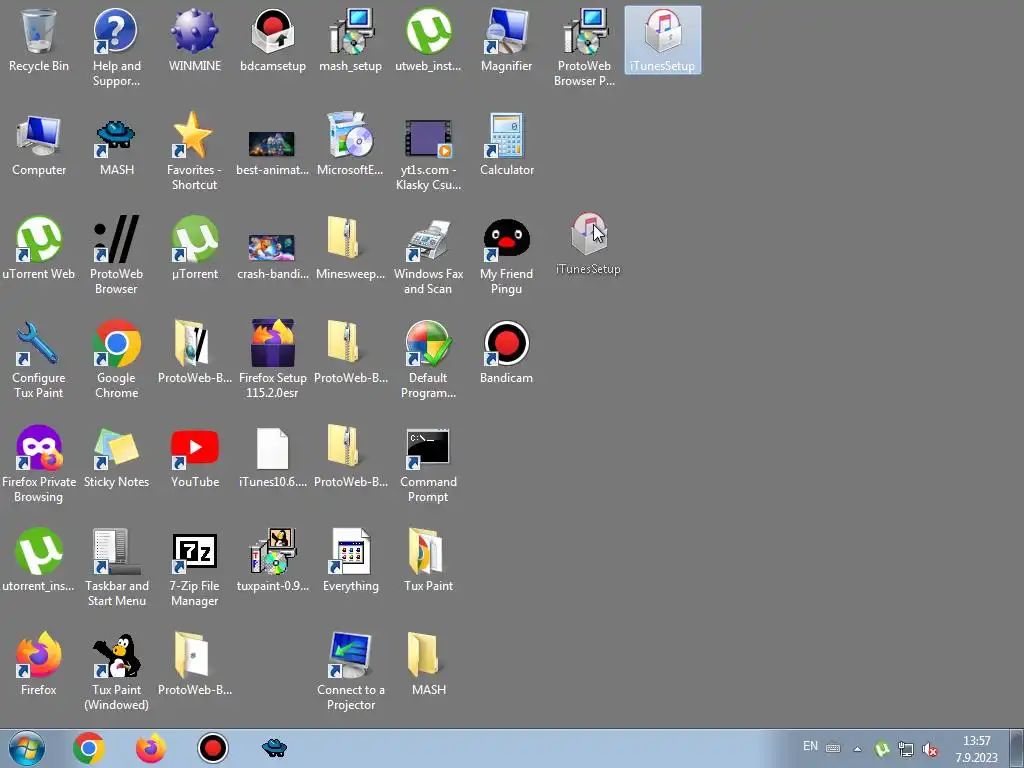Open Windows Fax and Scan shortcut
1024x768 pixels.
click(428, 256)
